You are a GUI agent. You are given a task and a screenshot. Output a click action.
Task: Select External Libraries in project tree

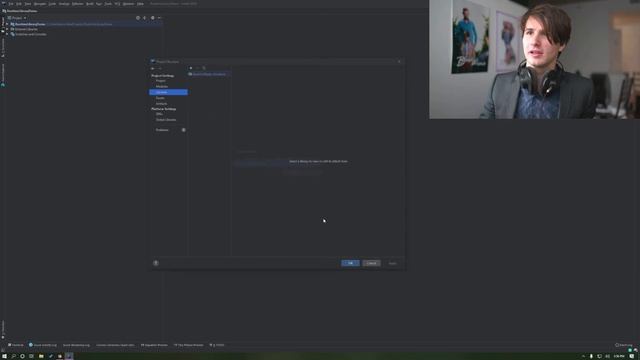tap(26, 29)
